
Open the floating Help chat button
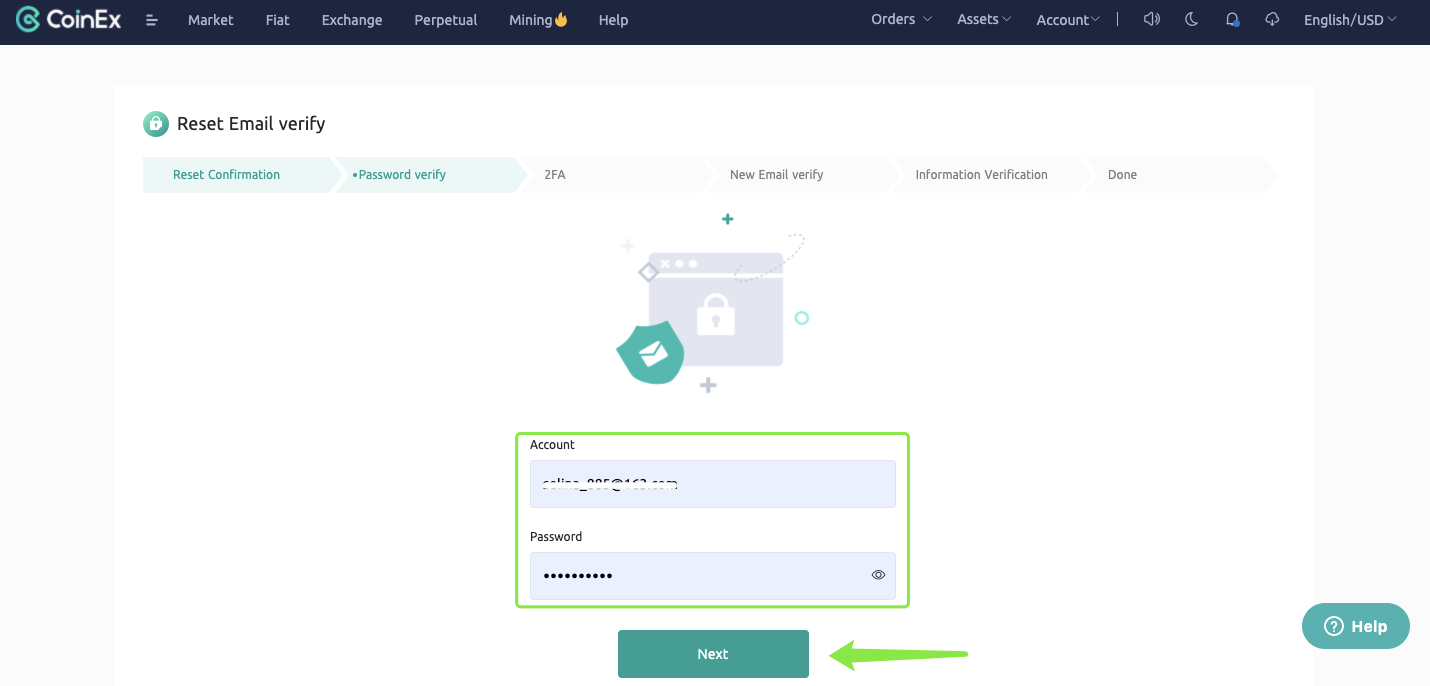[1355, 626]
